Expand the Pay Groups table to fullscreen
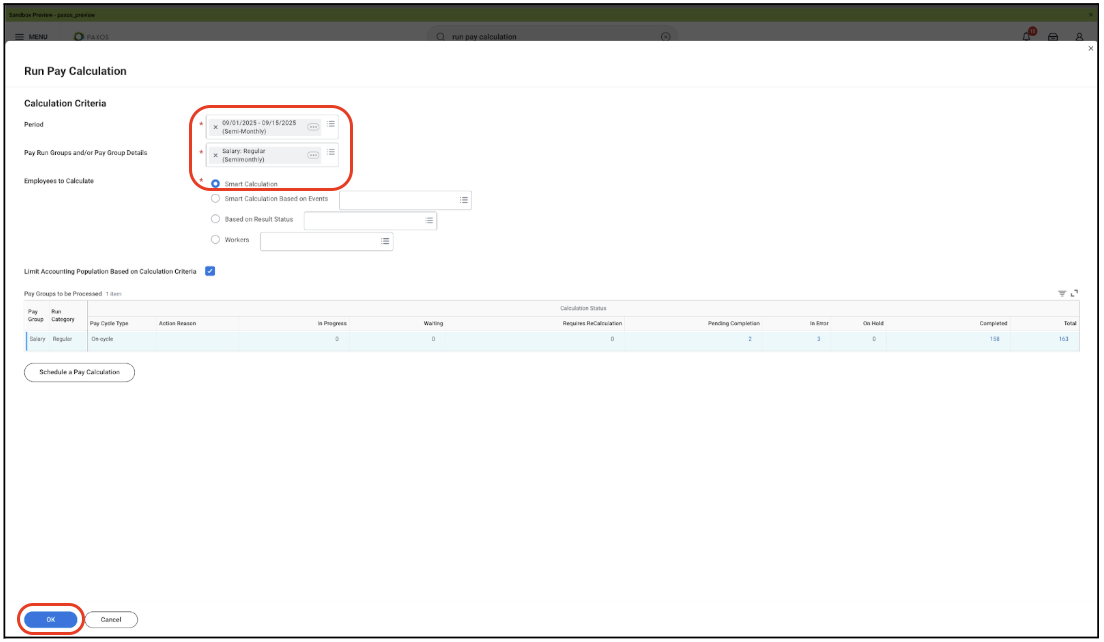This screenshot has height=642, width=1104. (1074, 294)
